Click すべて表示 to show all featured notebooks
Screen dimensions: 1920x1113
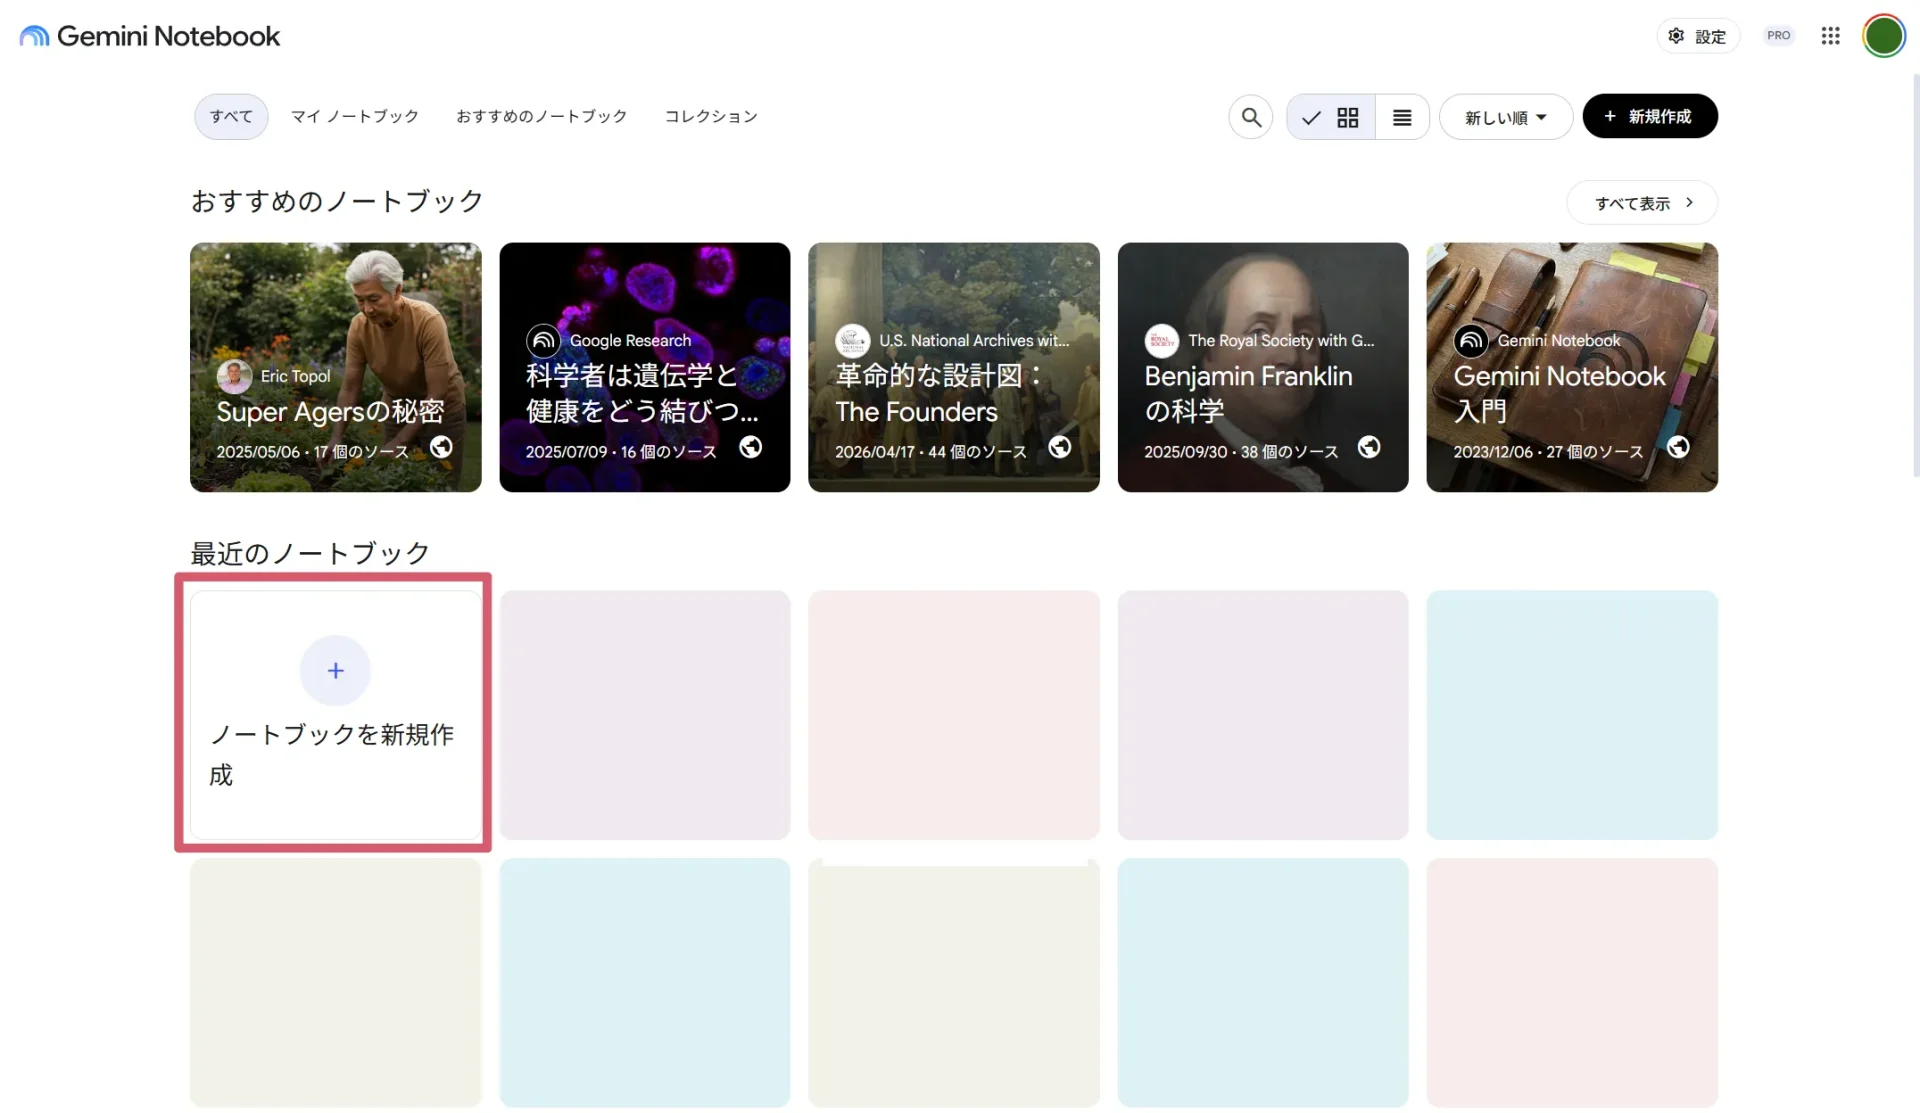(x=1642, y=203)
